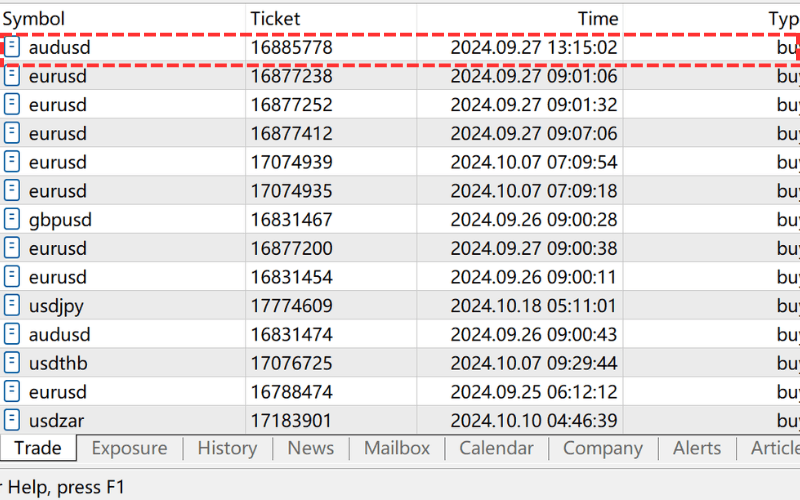Click the usdjpy position's order icon
Image resolution: width=800 pixels, height=500 pixels.
click(13, 306)
